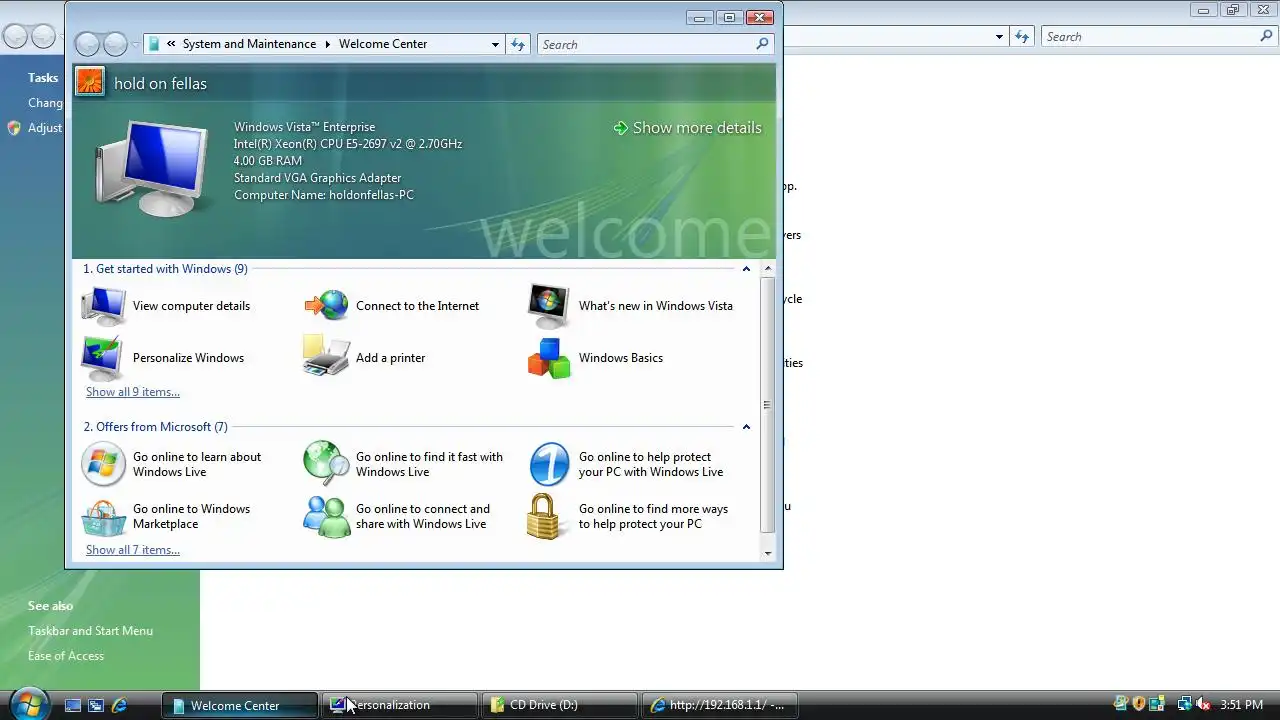Switch to CD Drive (D:) taskbar button
1280x720 pixels.
click(x=560, y=705)
